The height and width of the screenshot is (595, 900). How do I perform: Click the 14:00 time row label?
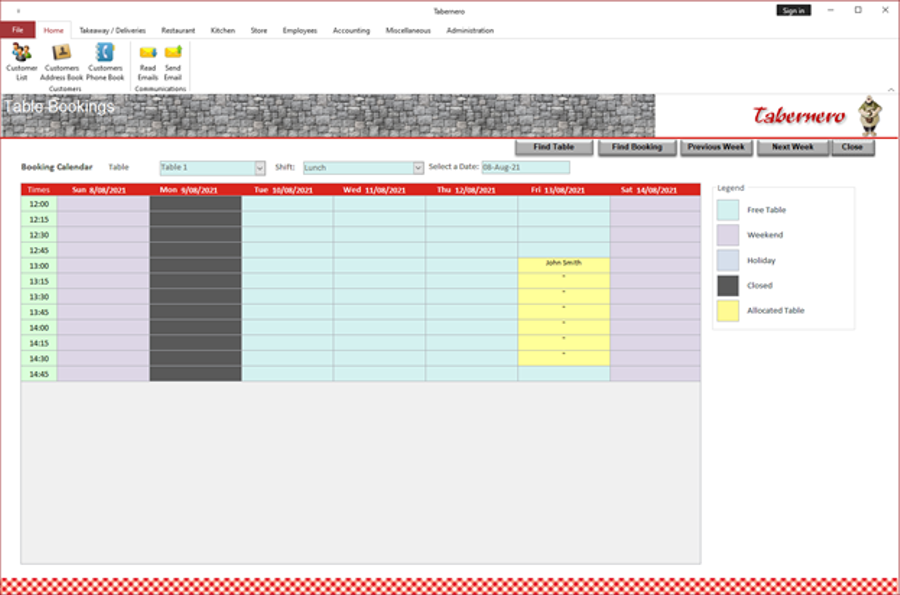39,328
